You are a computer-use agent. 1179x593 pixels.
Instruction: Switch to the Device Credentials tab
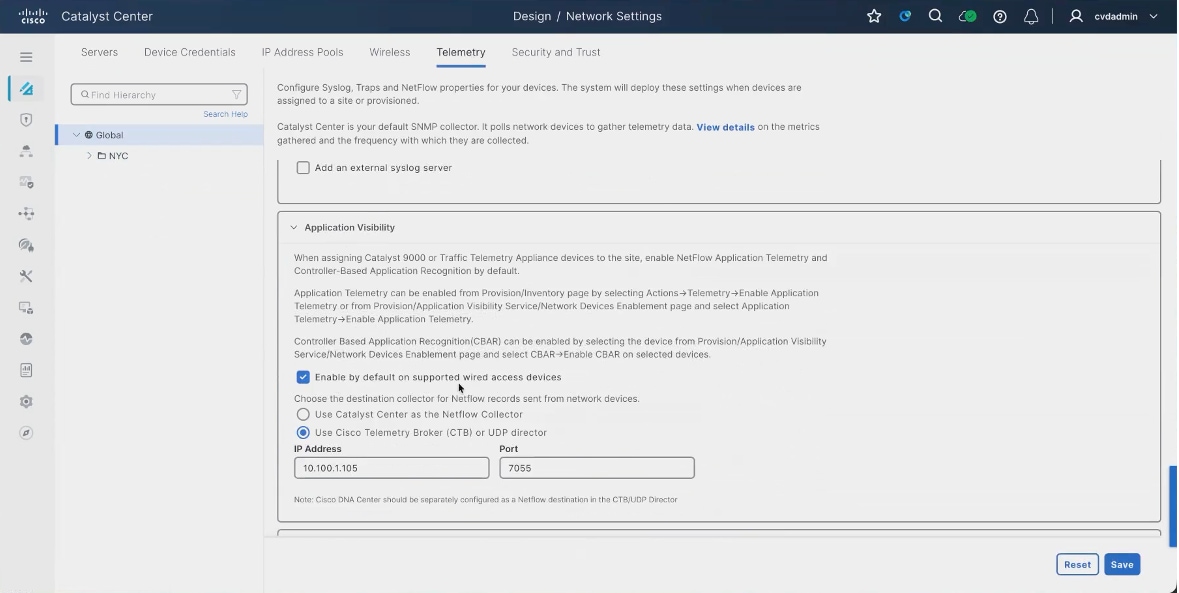pos(189,52)
